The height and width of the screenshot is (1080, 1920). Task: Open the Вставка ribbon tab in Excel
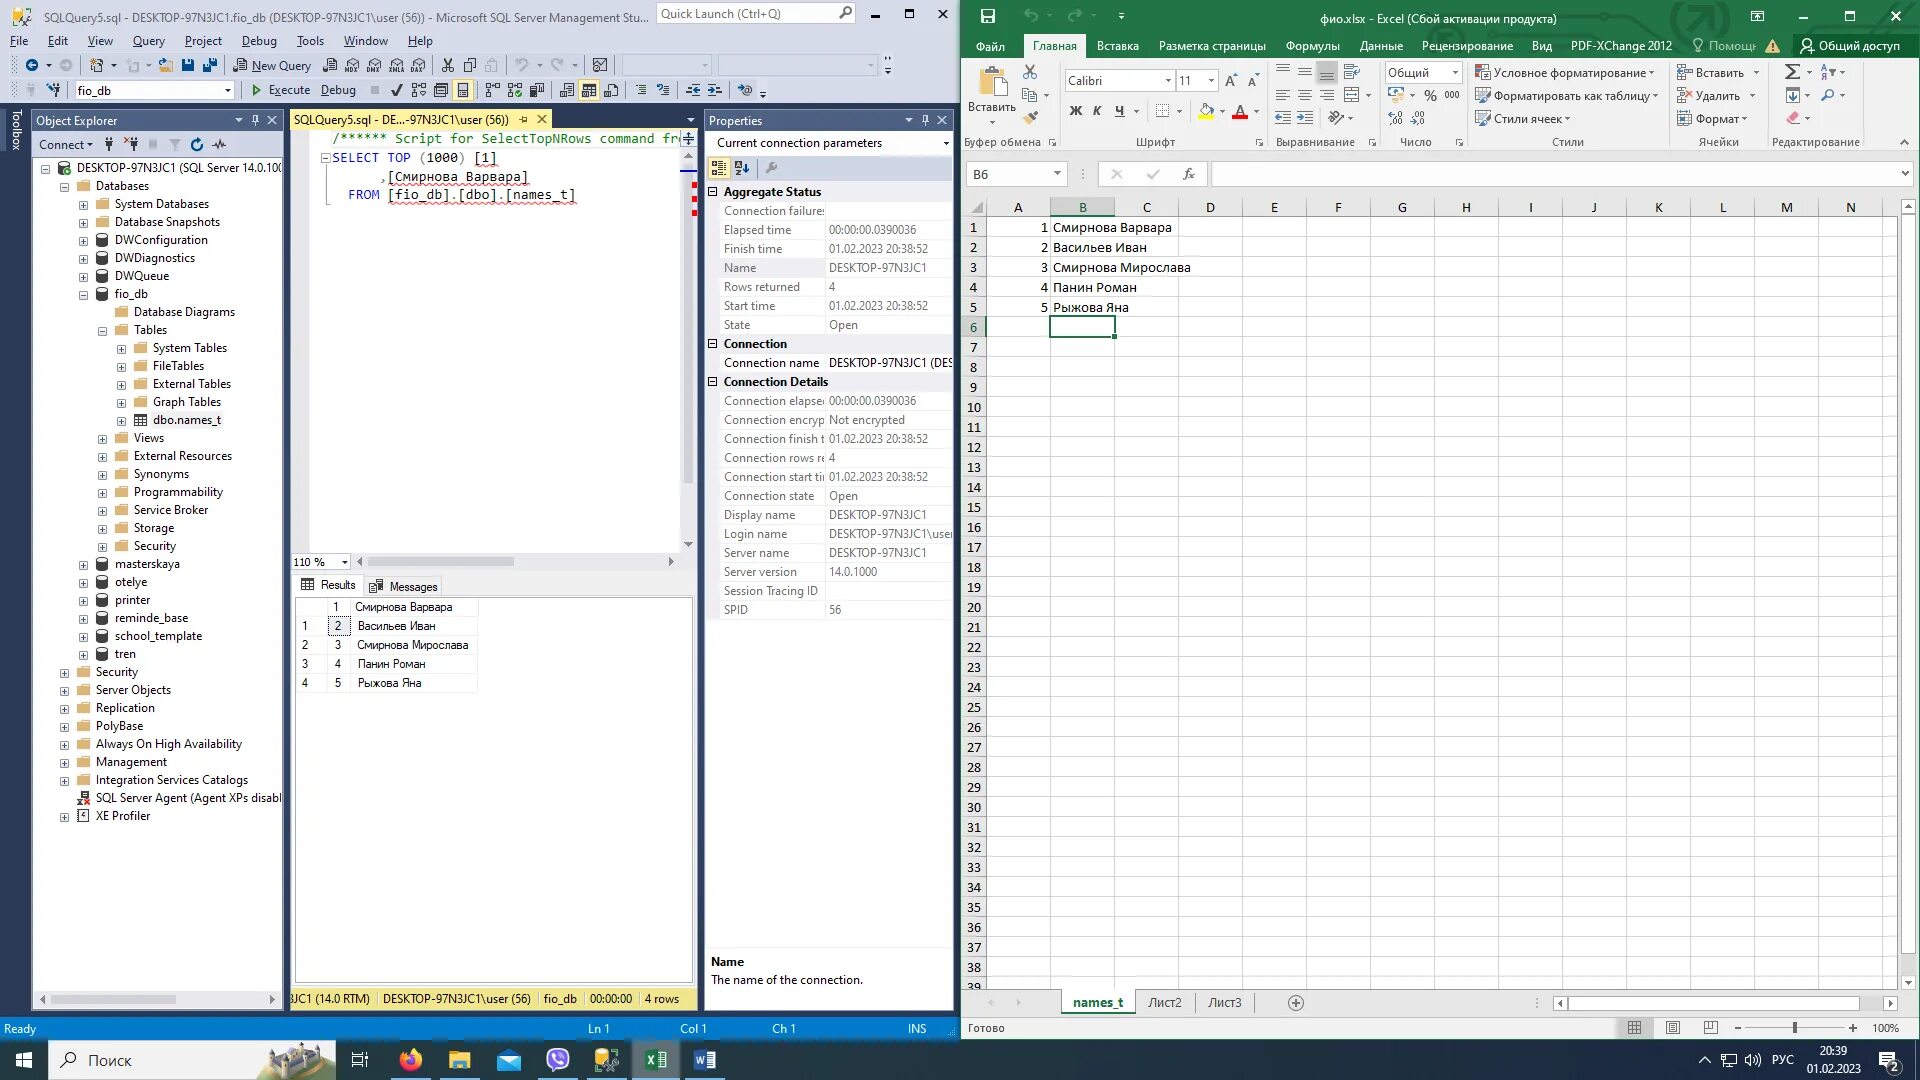[1117, 46]
